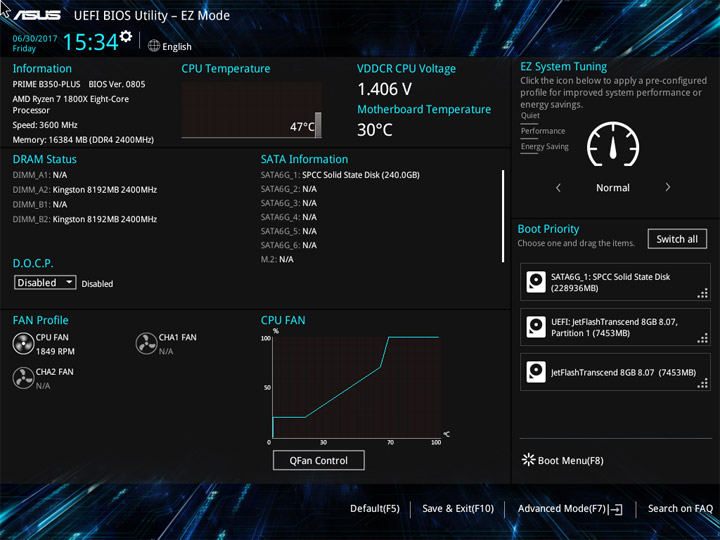The image size is (720, 540).
Task: Click the PRIME B350-PLUS board name
Action: 46,84
